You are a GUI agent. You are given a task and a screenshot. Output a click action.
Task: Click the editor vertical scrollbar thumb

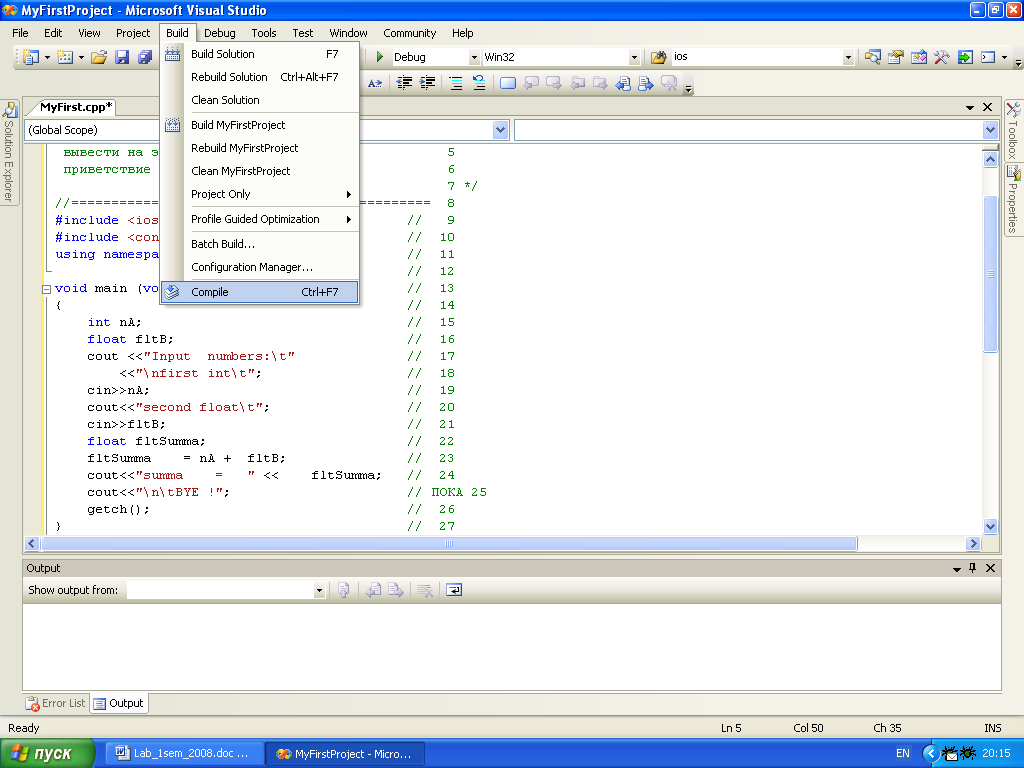[x=990, y=274]
